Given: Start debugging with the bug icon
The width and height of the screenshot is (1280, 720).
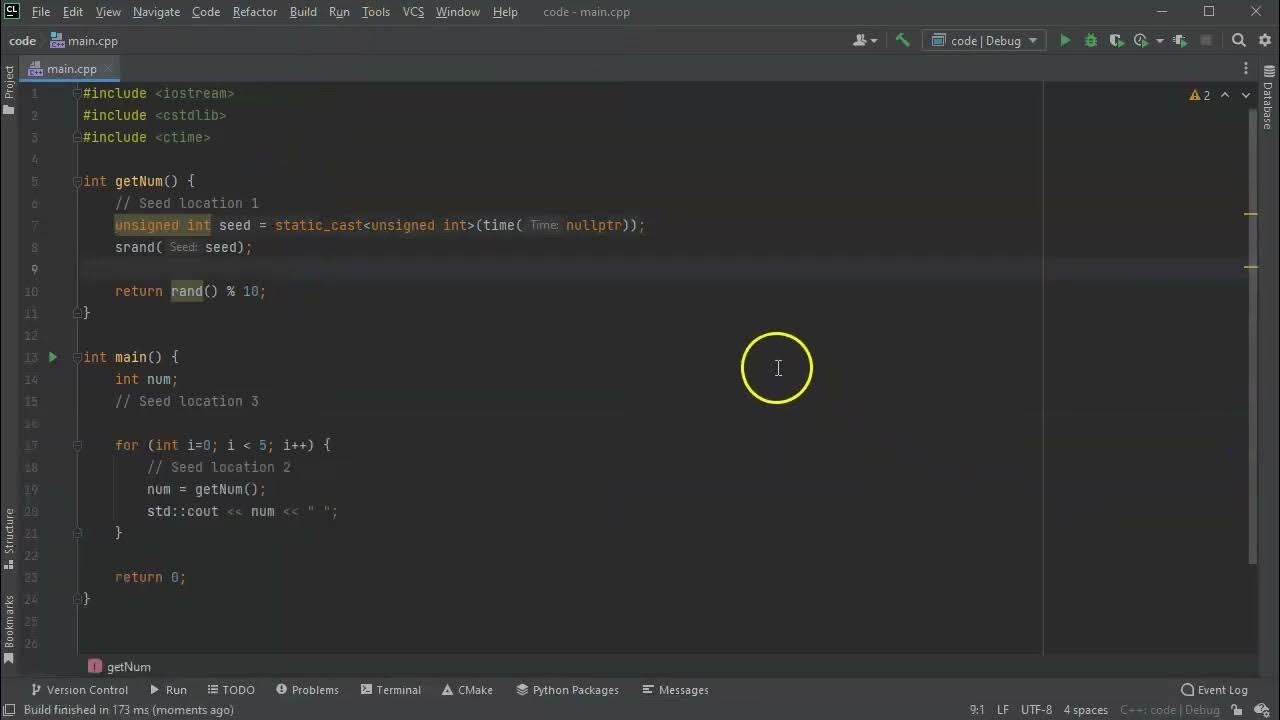Looking at the screenshot, I should (x=1091, y=41).
